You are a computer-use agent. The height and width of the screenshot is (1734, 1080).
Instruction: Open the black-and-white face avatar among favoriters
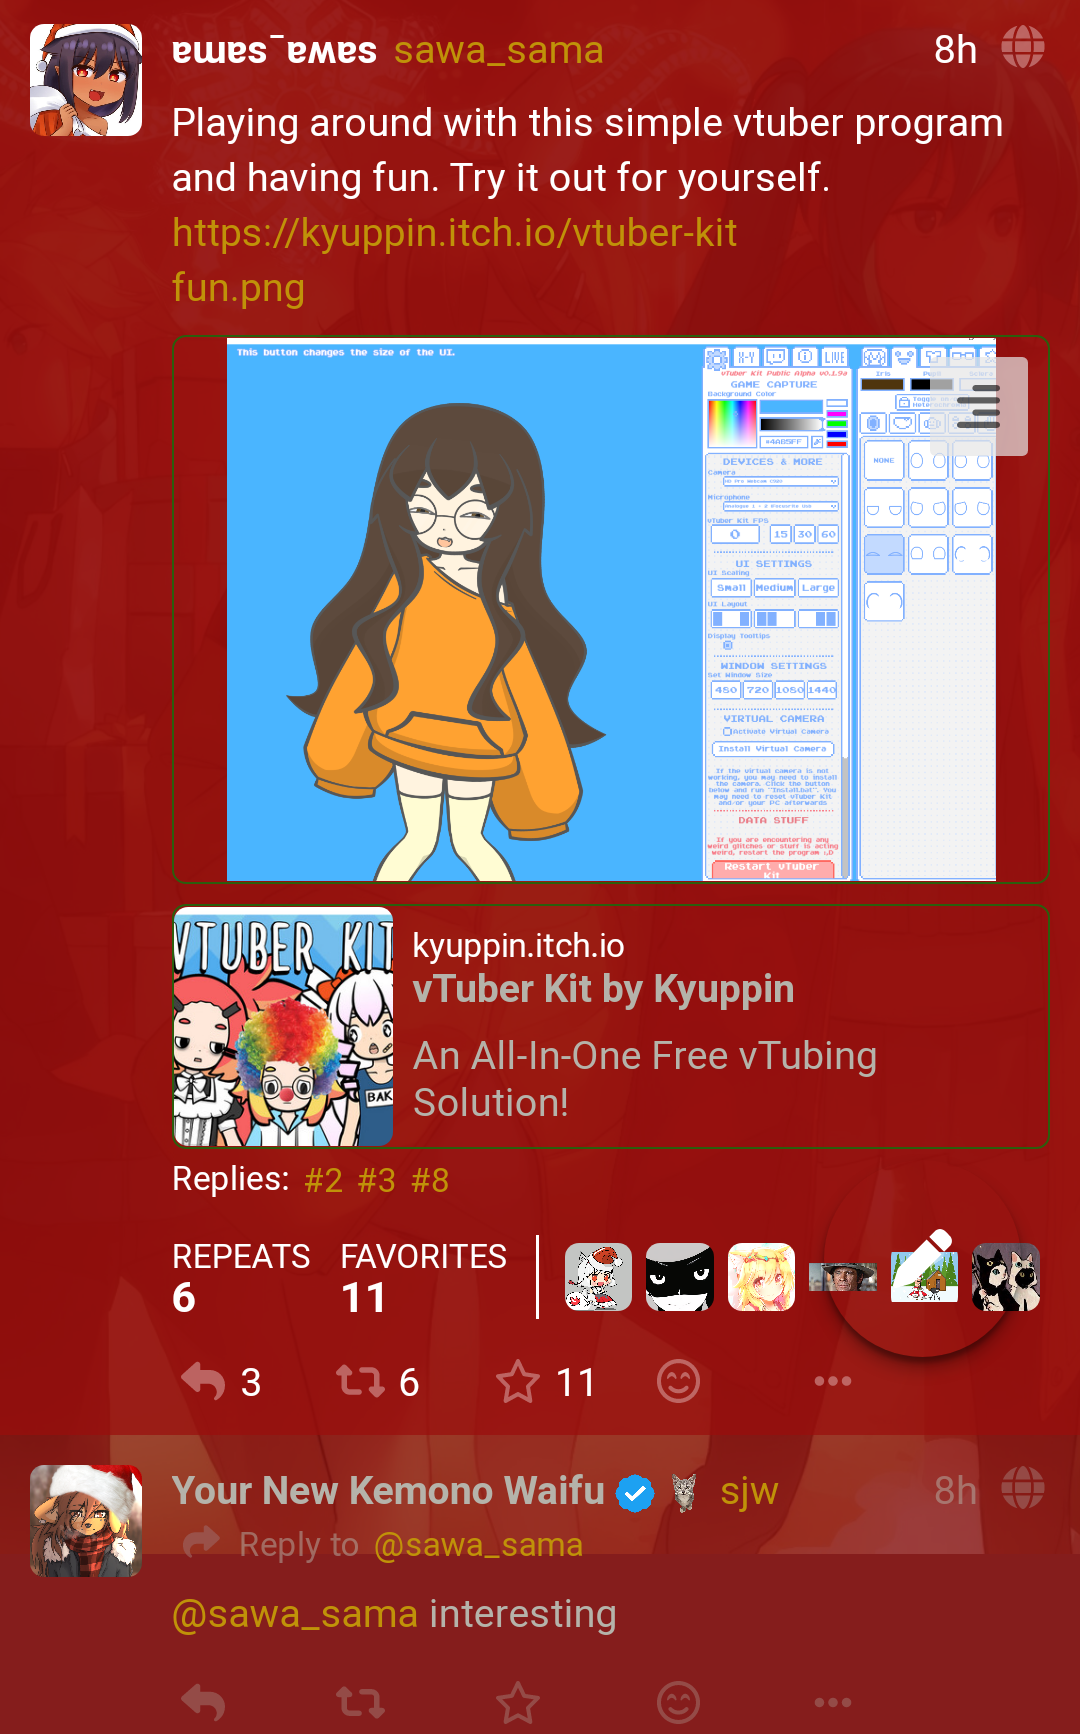680,1277
